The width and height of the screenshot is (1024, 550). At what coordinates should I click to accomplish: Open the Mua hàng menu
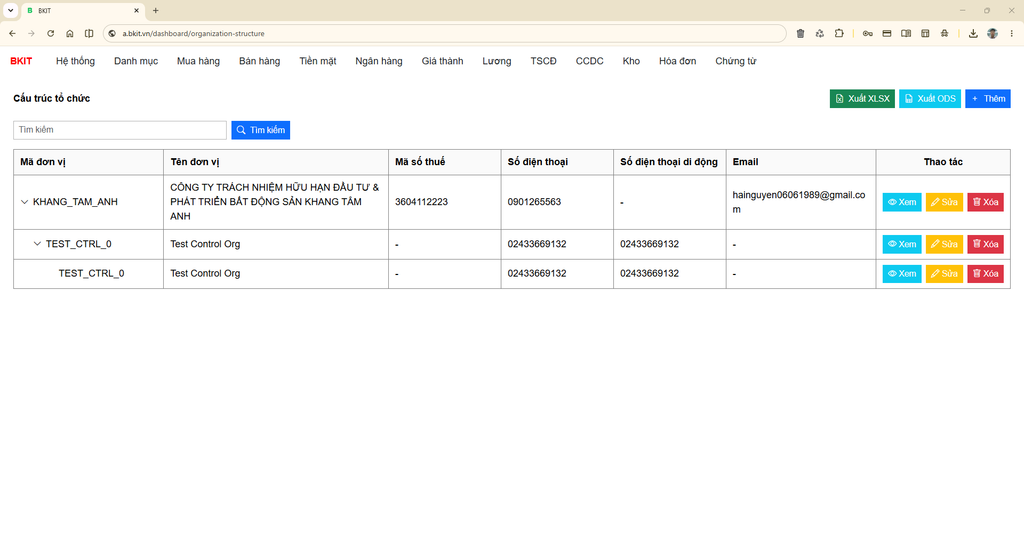(198, 61)
